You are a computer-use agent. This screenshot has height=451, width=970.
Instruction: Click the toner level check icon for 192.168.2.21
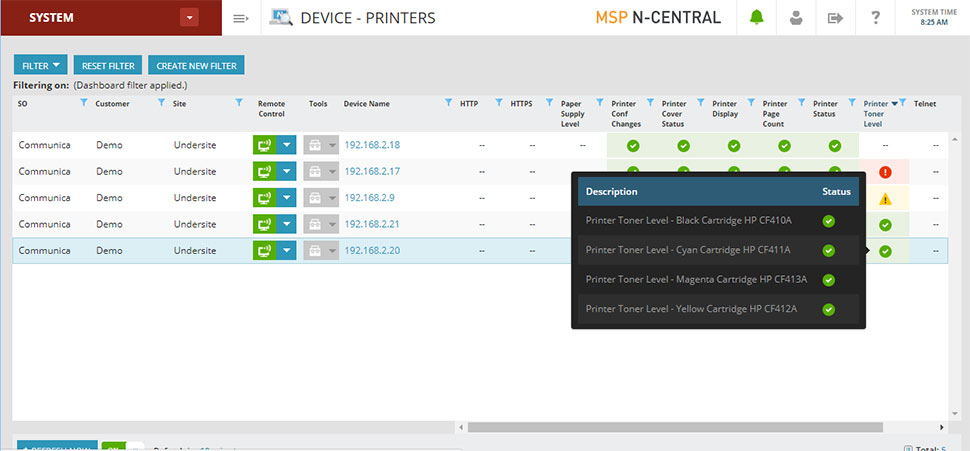(x=885, y=225)
